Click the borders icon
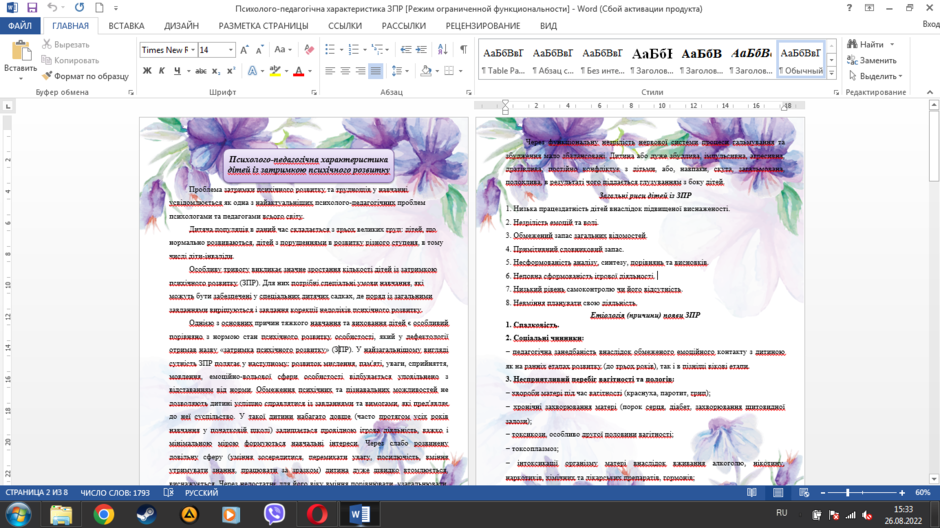Image resolution: width=940 pixels, height=528 pixels. [x=449, y=71]
